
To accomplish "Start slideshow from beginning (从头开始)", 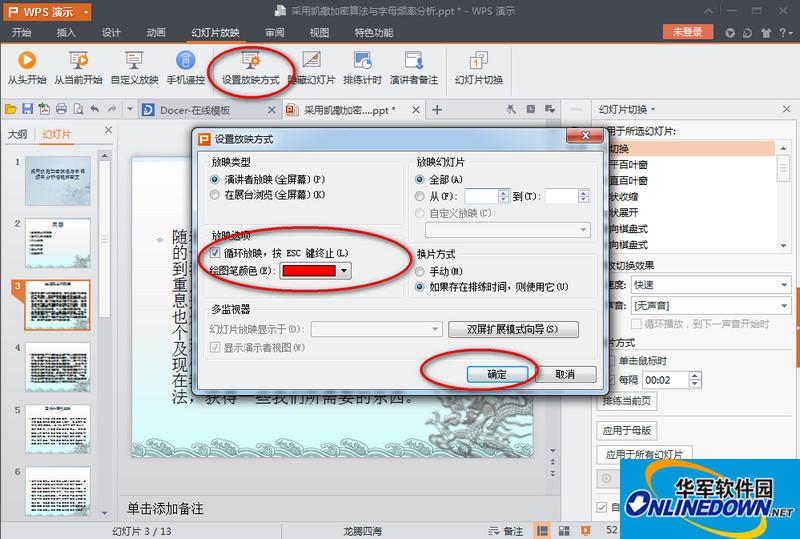I will (27, 67).
